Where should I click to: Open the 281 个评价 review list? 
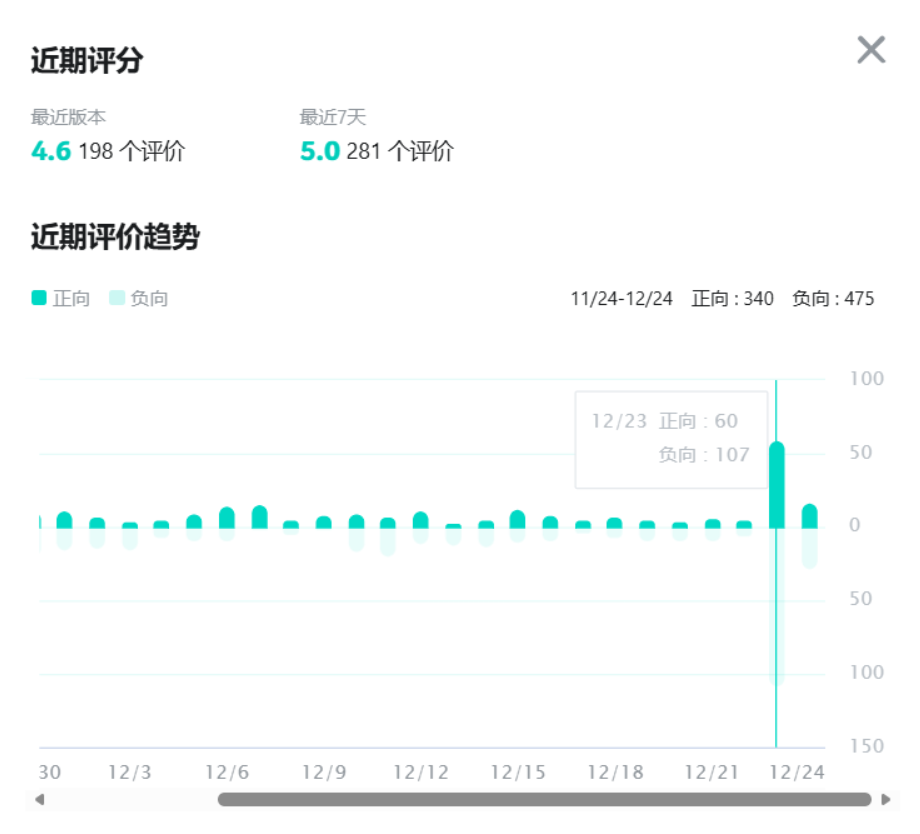[x=400, y=151]
